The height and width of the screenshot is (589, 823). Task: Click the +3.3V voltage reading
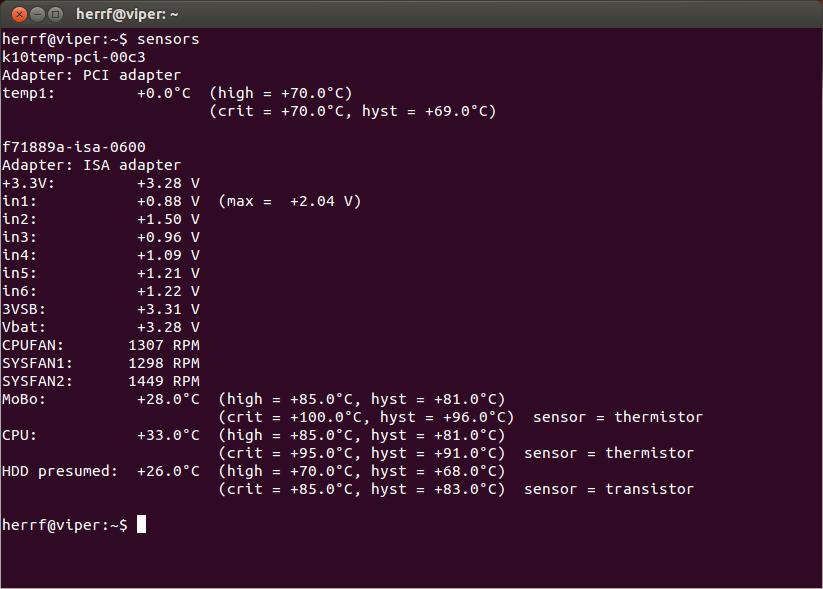[x=168, y=183]
